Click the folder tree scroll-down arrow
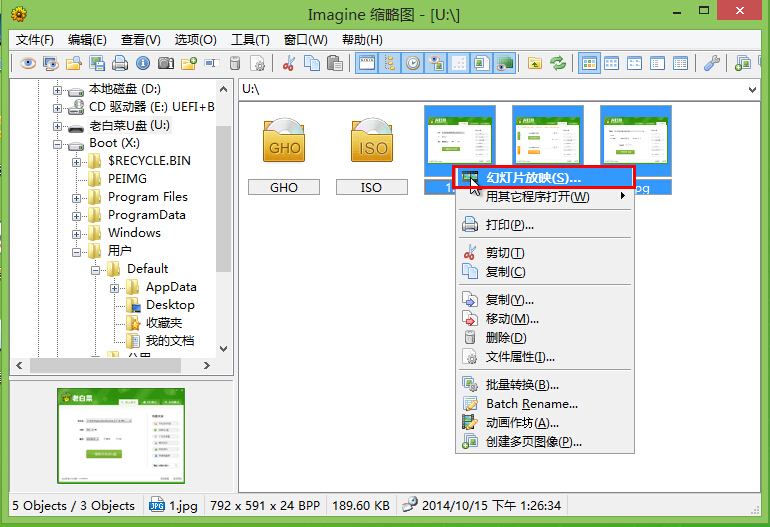 click(x=223, y=349)
